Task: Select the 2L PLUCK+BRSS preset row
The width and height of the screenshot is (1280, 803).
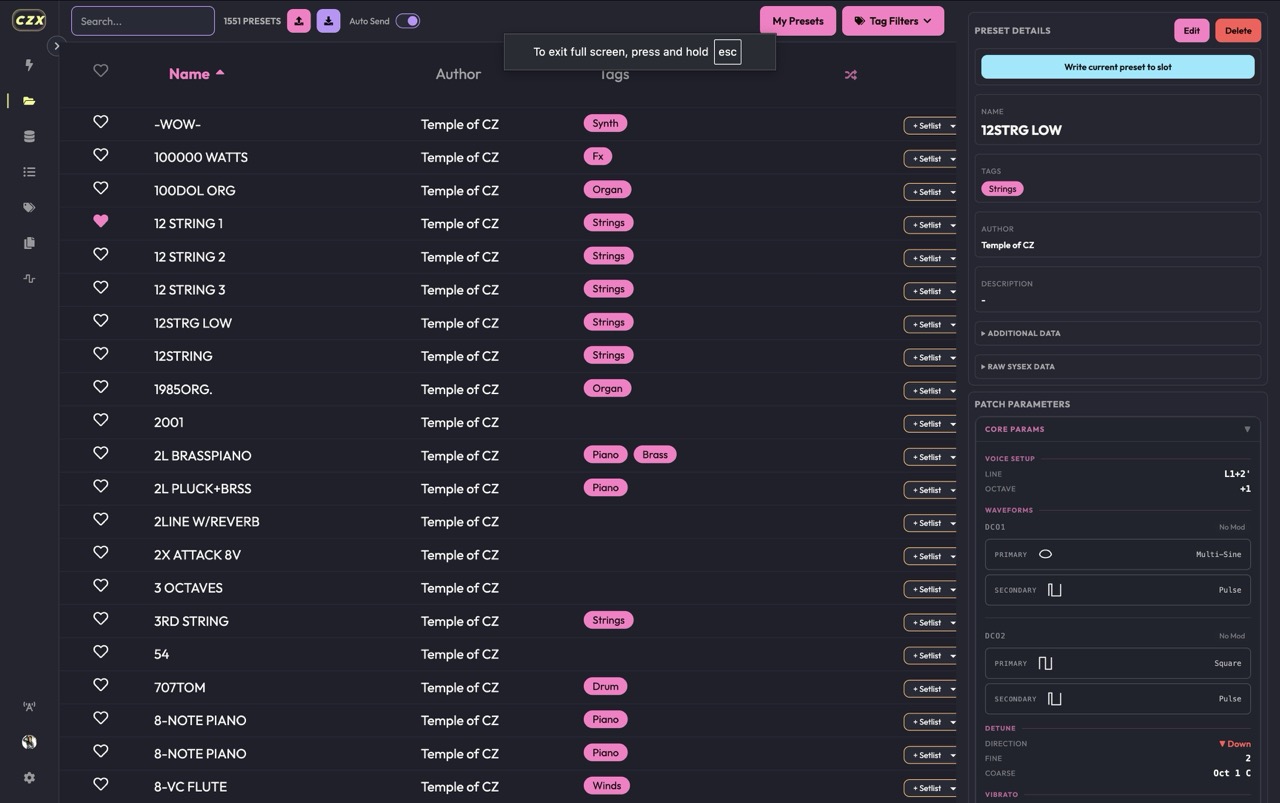Action: pos(507,489)
